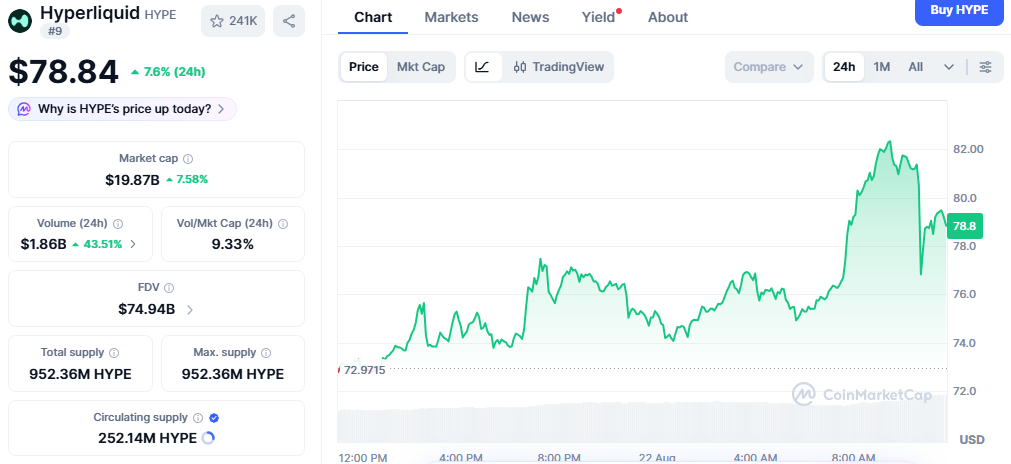The height and width of the screenshot is (464, 1011).
Task: Click the Buy HYPE button
Action: pos(959,11)
